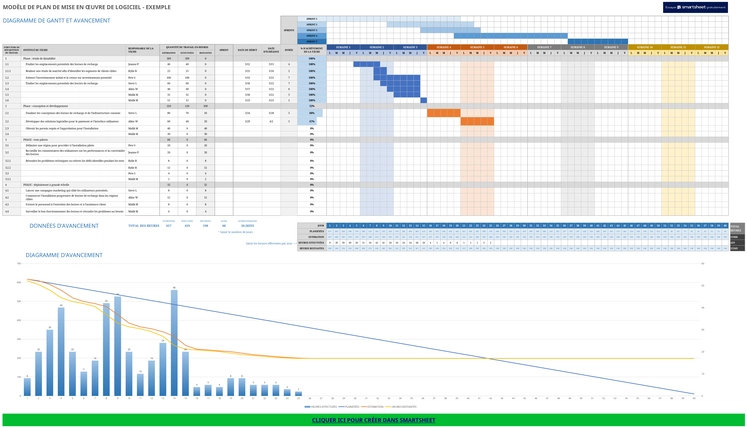Select the 'Diagramme d'avancement' chart title
Screen dimensions: 747x428
64,255
